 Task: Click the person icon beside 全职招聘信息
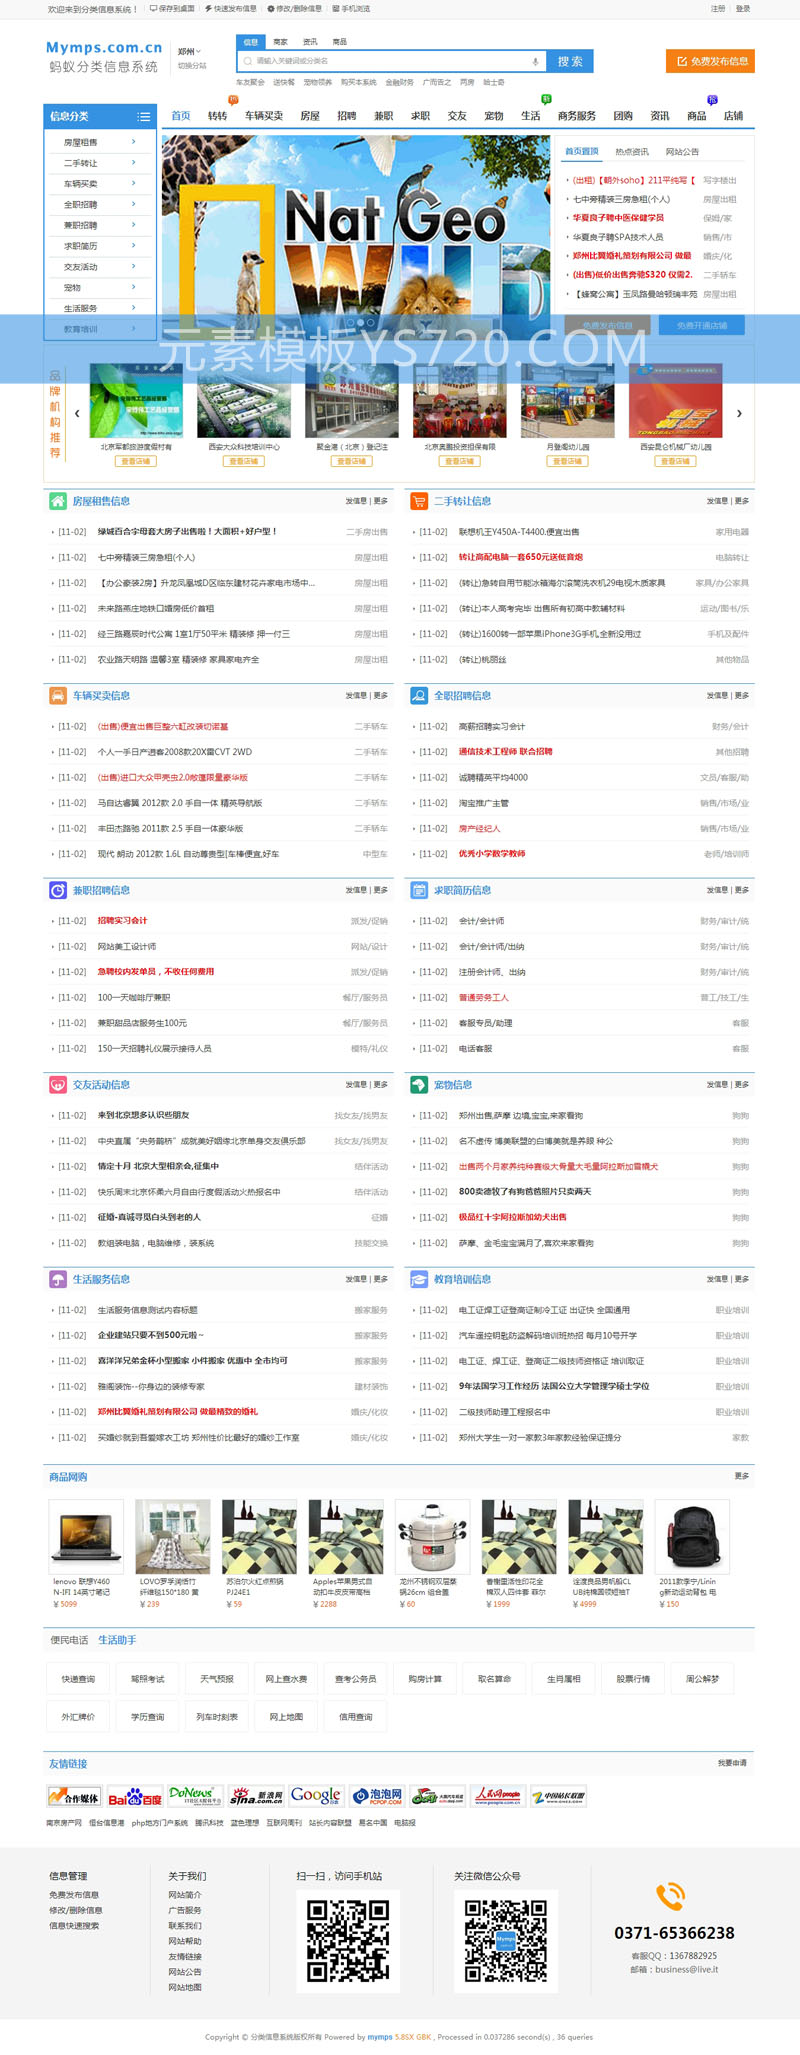coord(419,695)
